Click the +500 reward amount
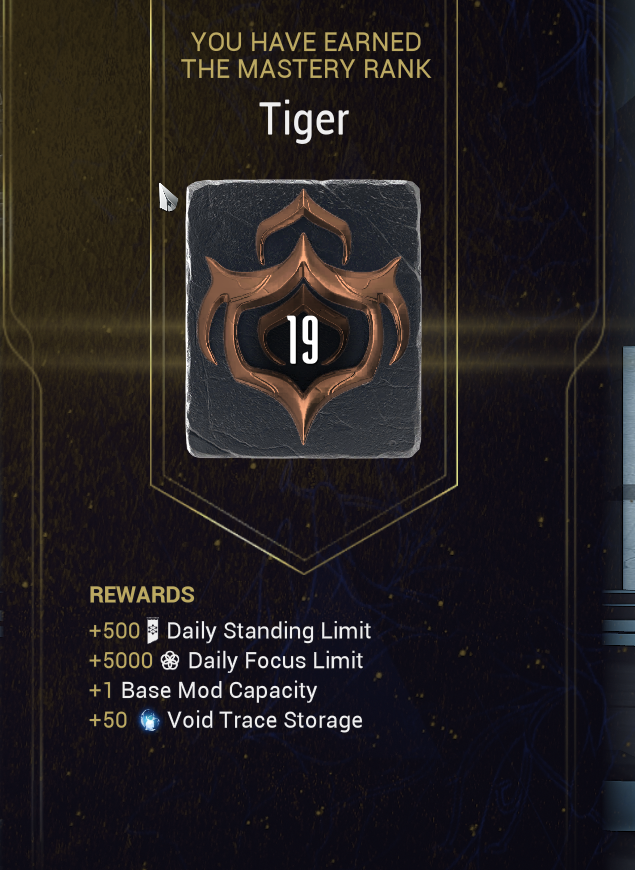This screenshot has width=635, height=870. (114, 631)
